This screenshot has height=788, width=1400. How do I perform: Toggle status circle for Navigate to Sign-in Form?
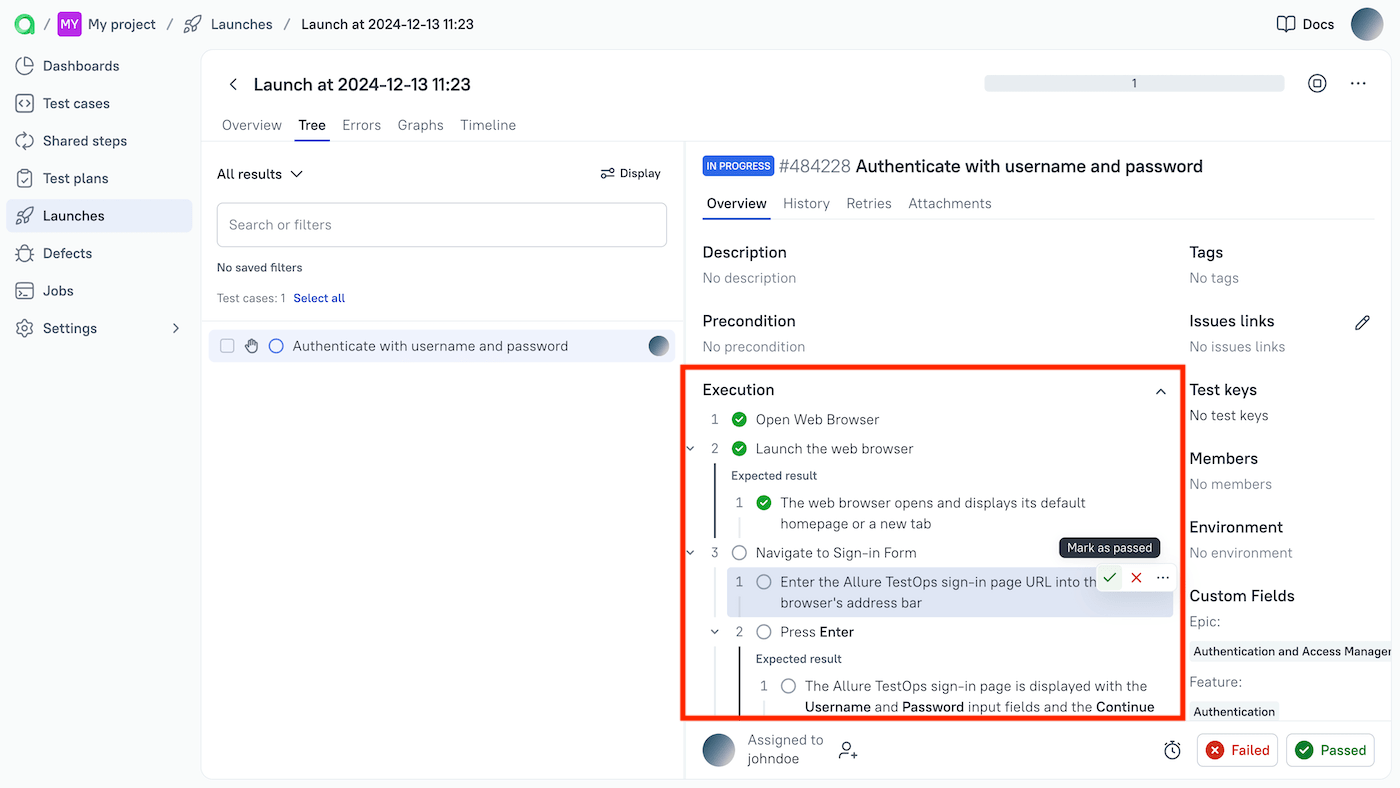pos(739,553)
